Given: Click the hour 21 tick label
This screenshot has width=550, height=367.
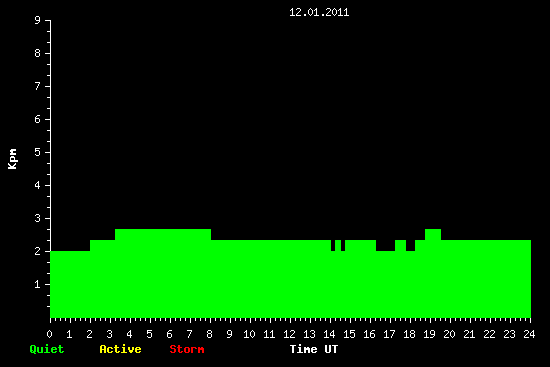Looking at the screenshot, I should click(x=469, y=334).
